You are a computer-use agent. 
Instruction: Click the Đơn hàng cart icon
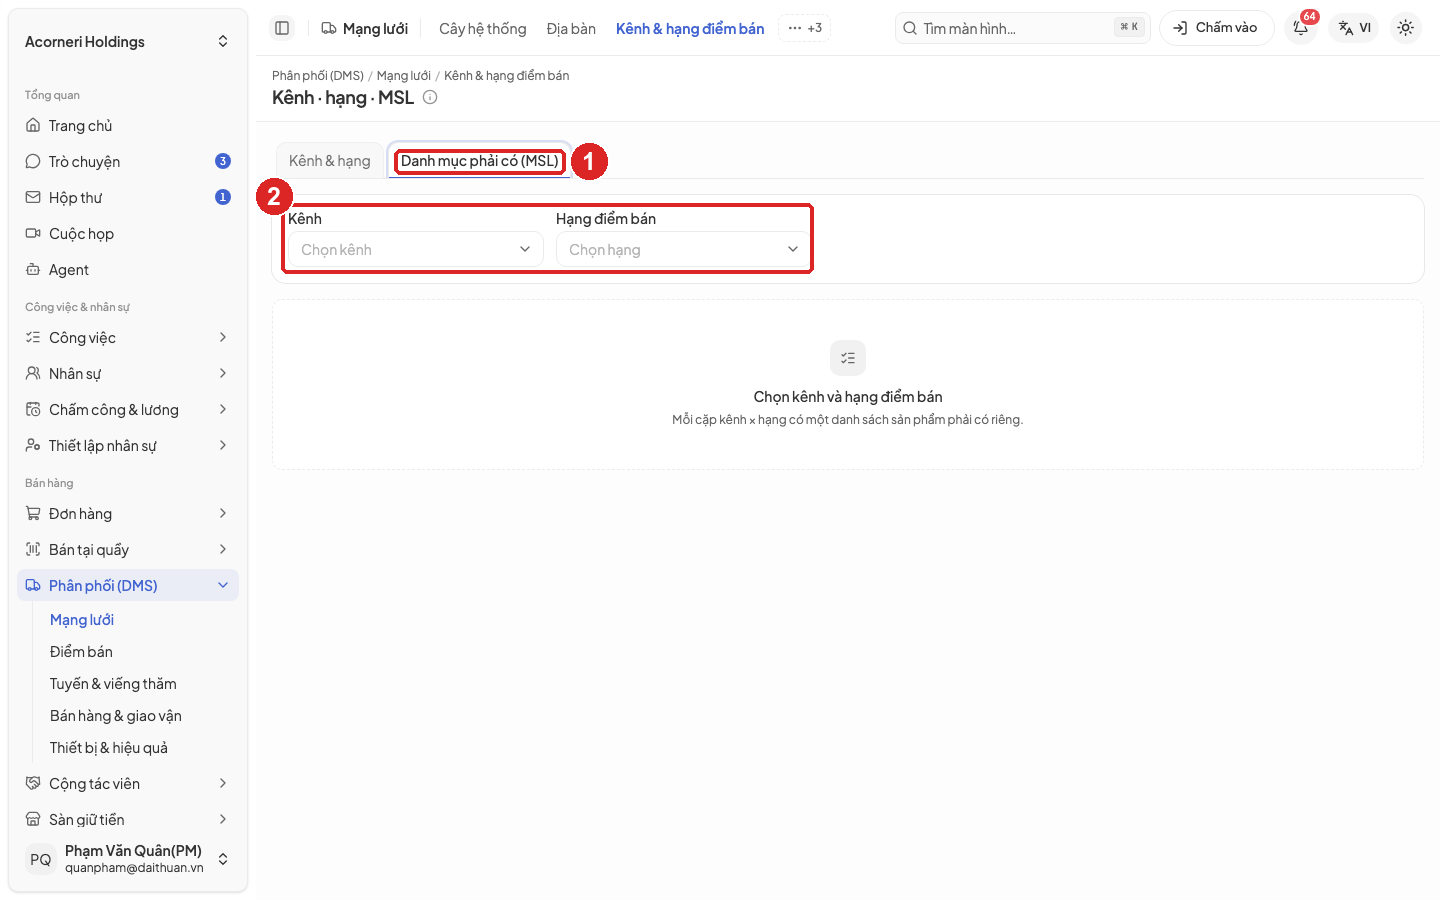tap(33, 514)
